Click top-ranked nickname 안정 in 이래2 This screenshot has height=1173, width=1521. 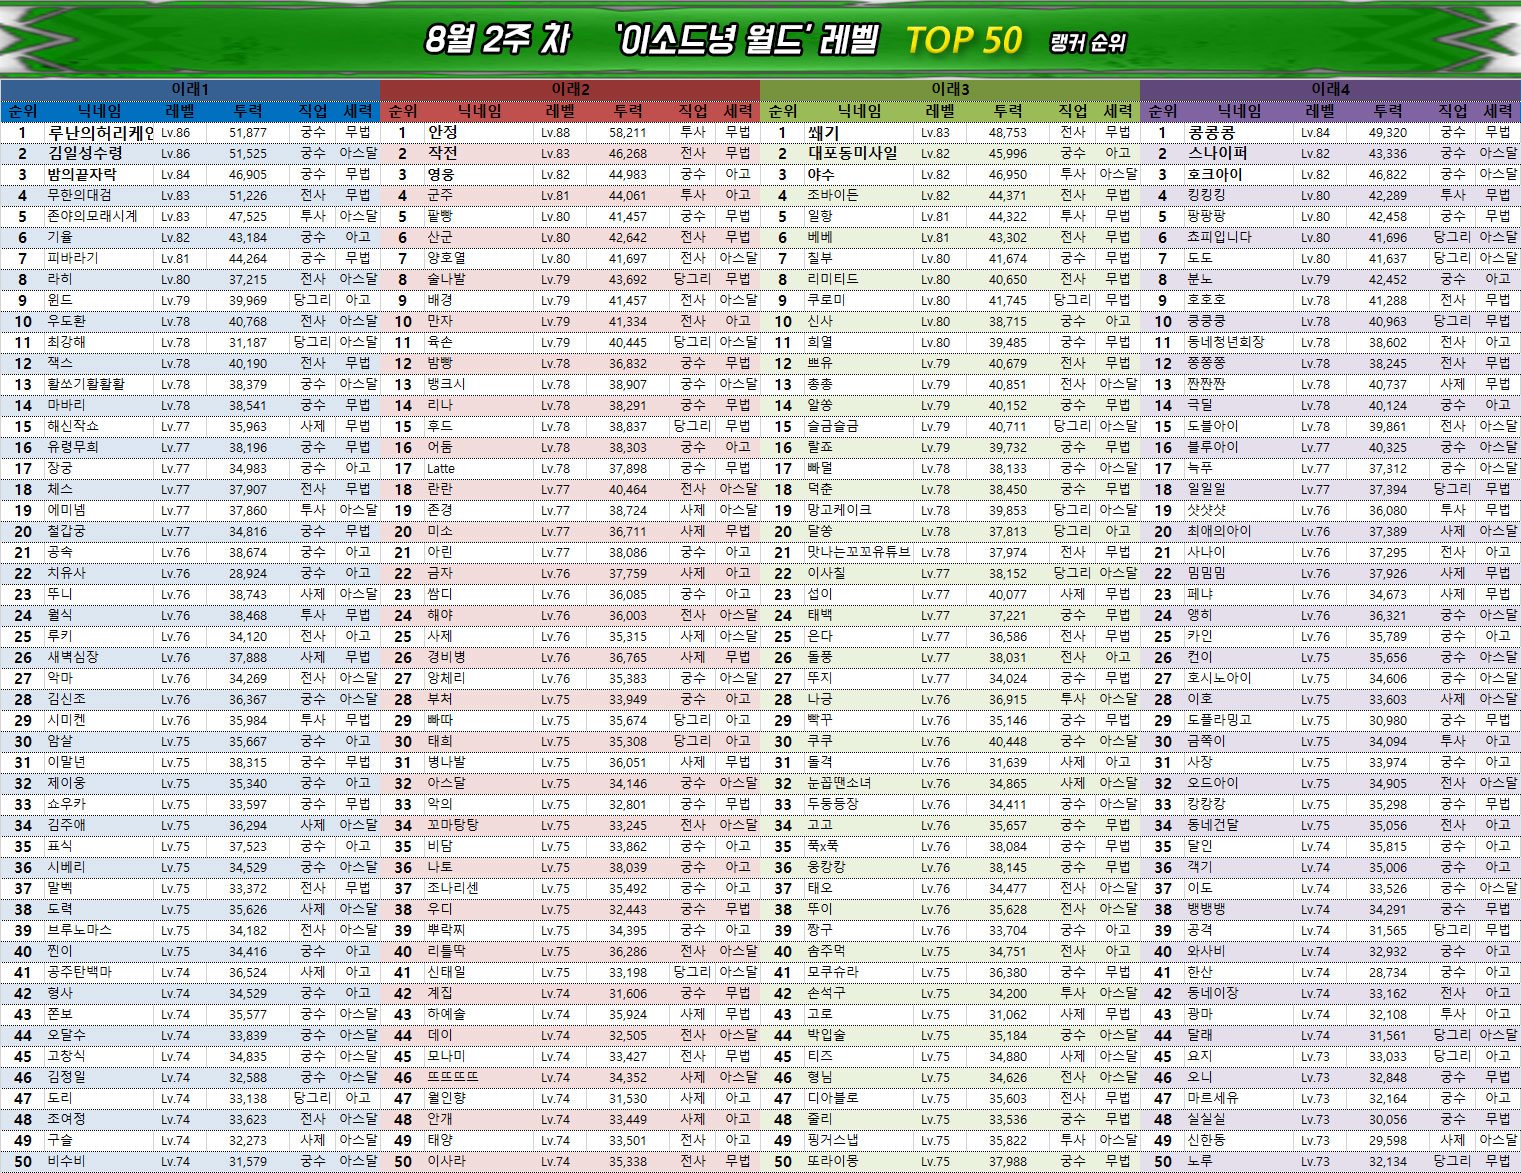442,132
